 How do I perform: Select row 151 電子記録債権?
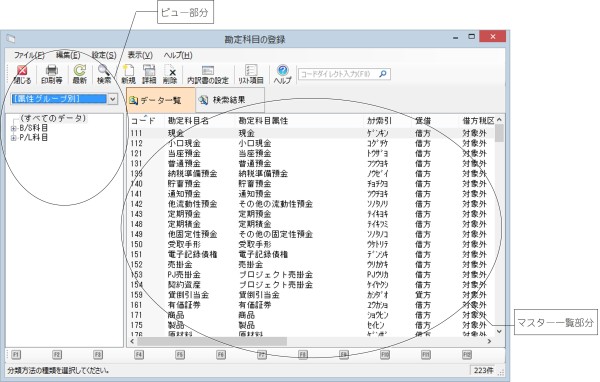click(x=311, y=255)
